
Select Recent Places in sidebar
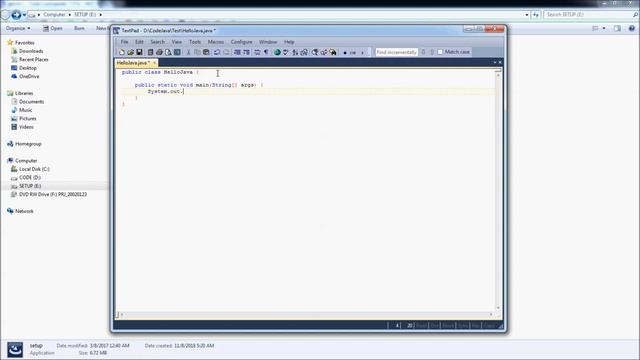tap(33, 60)
